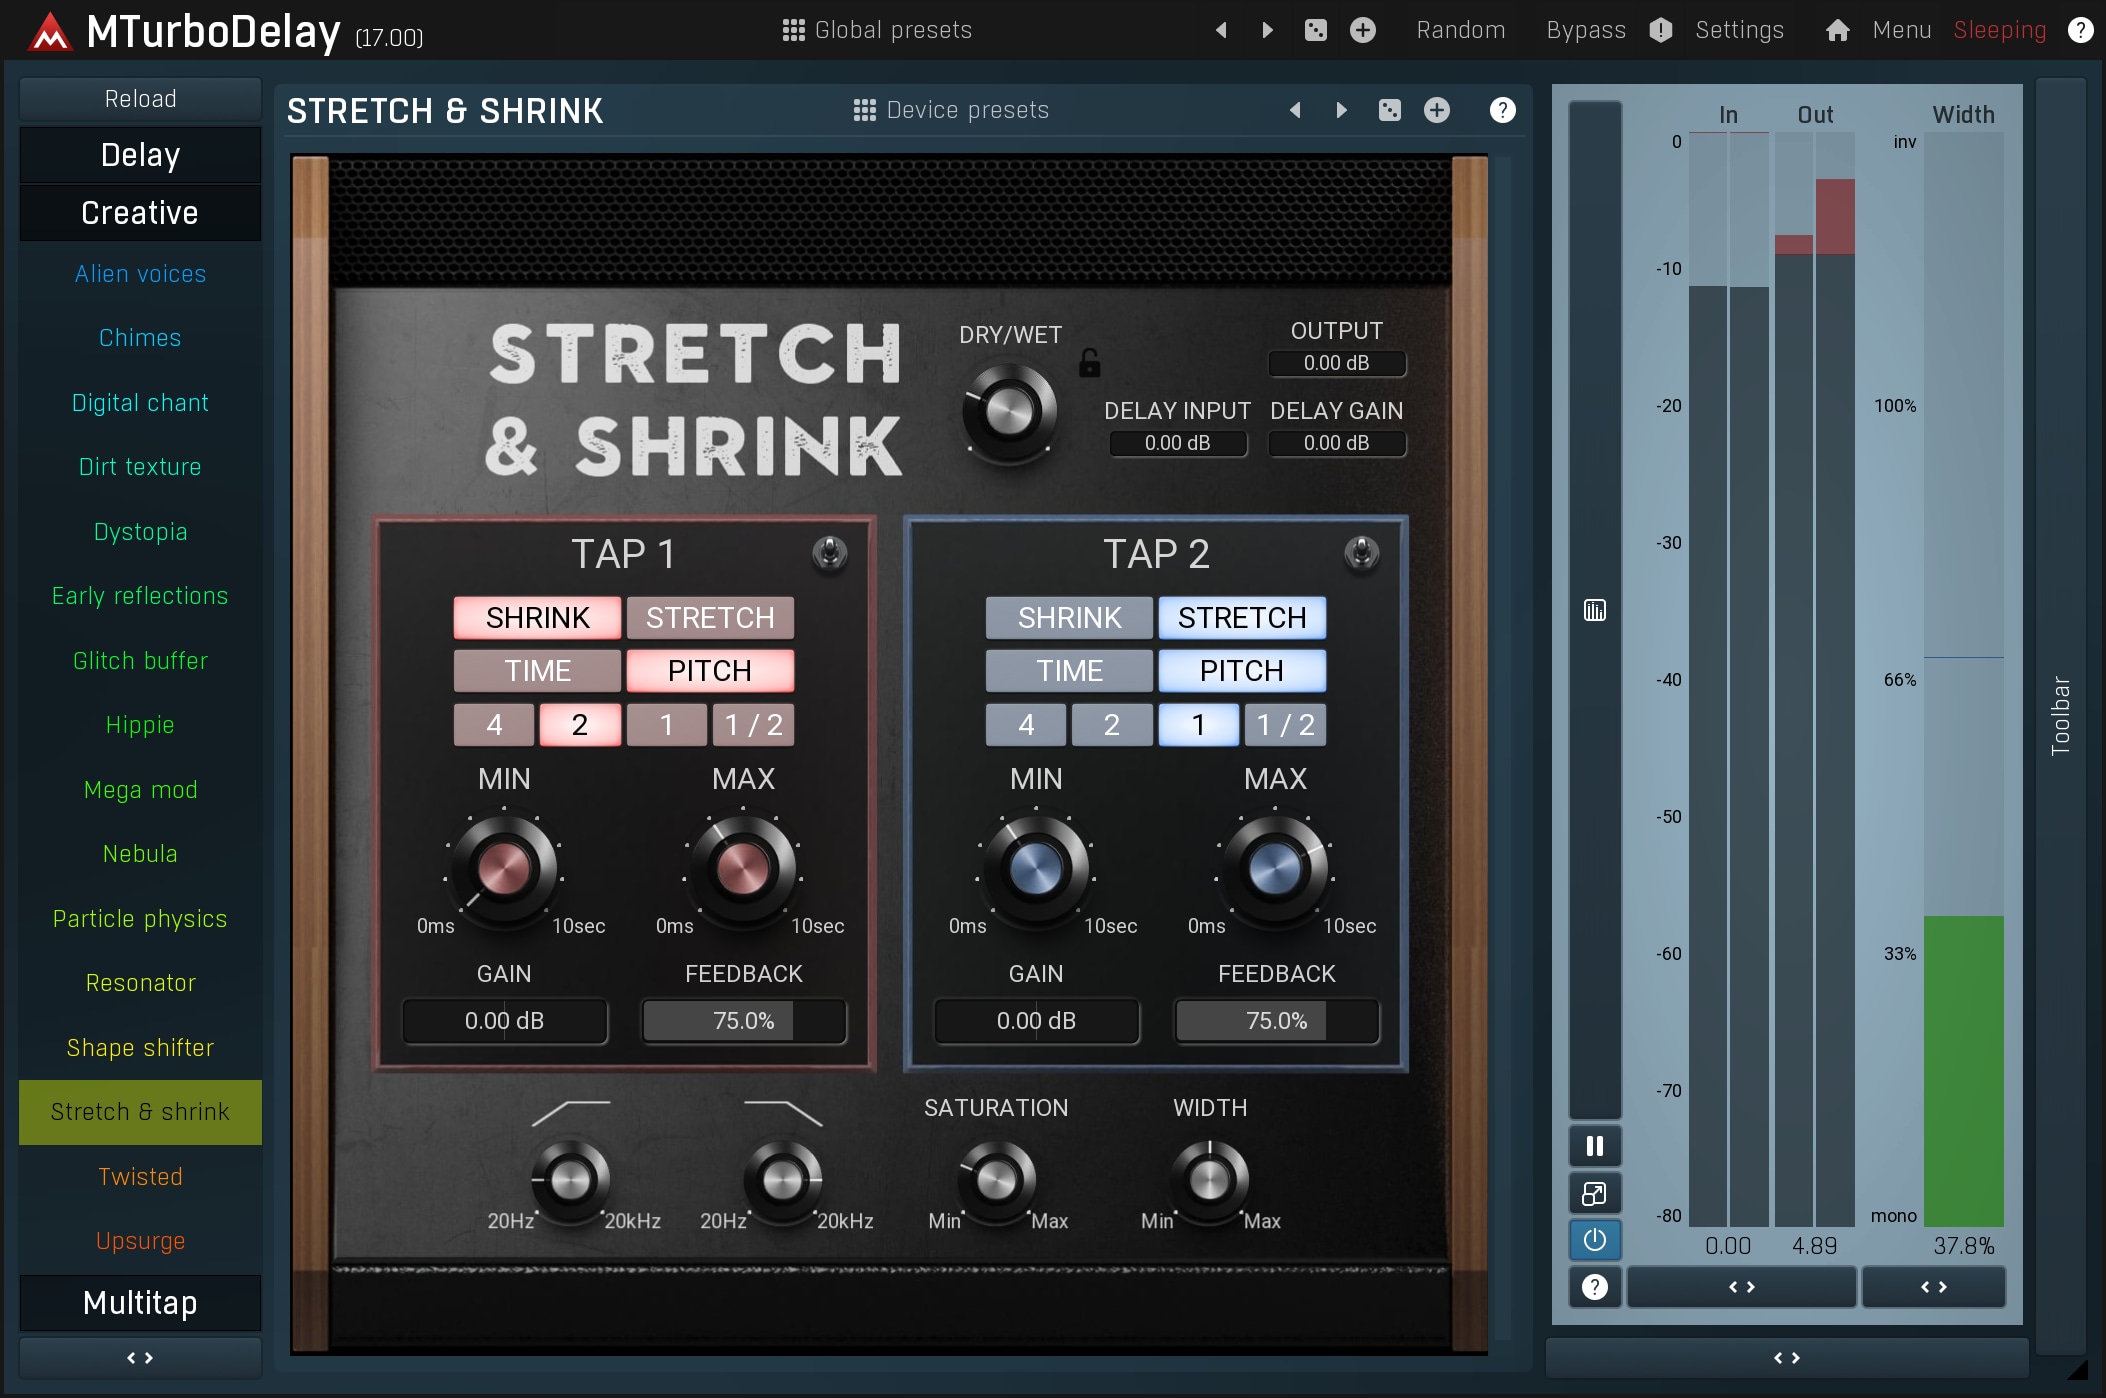Open the Multitap category tab
Image resolution: width=2106 pixels, height=1398 pixels.
pyautogui.click(x=140, y=1303)
